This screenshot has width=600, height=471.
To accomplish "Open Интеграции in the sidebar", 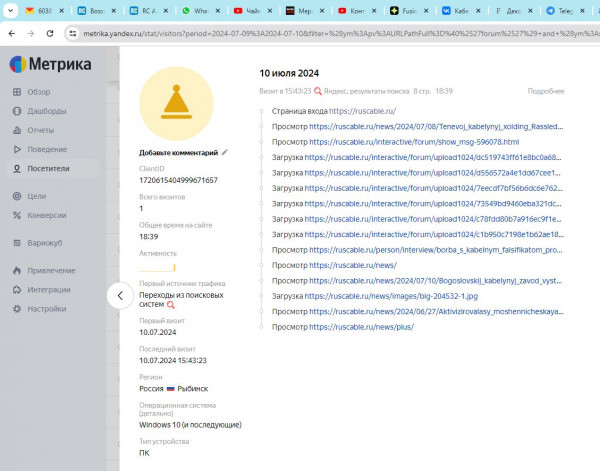I will [48, 290].
